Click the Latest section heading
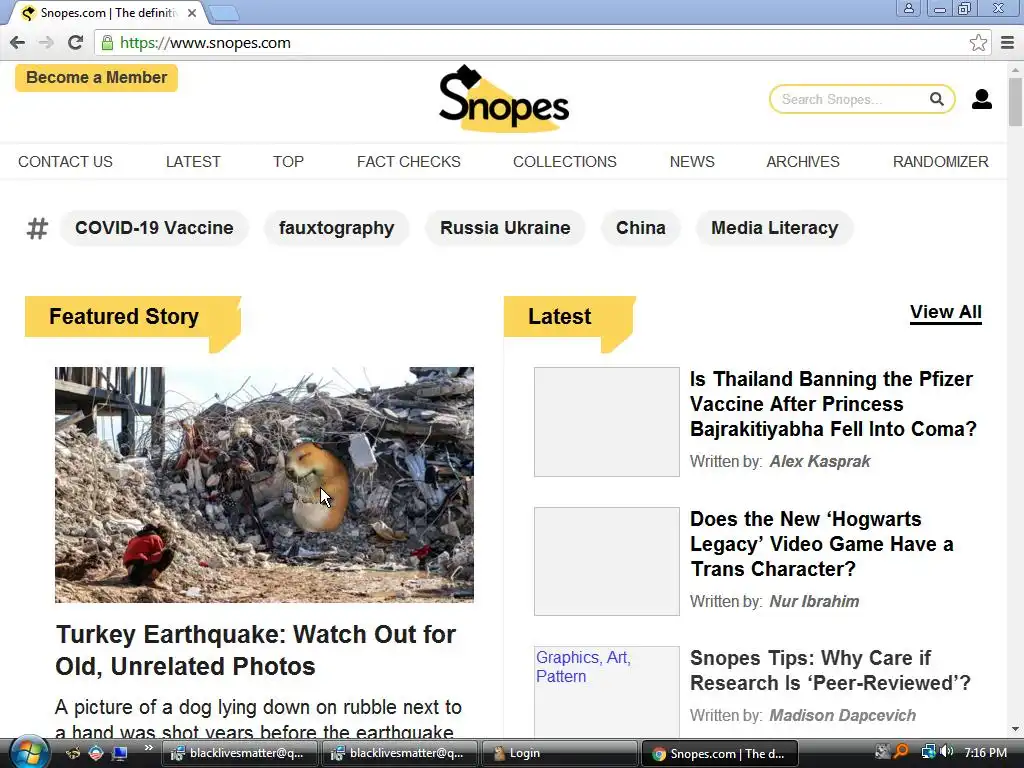This screenshot has height=768, width=1024. coord(560,317)
